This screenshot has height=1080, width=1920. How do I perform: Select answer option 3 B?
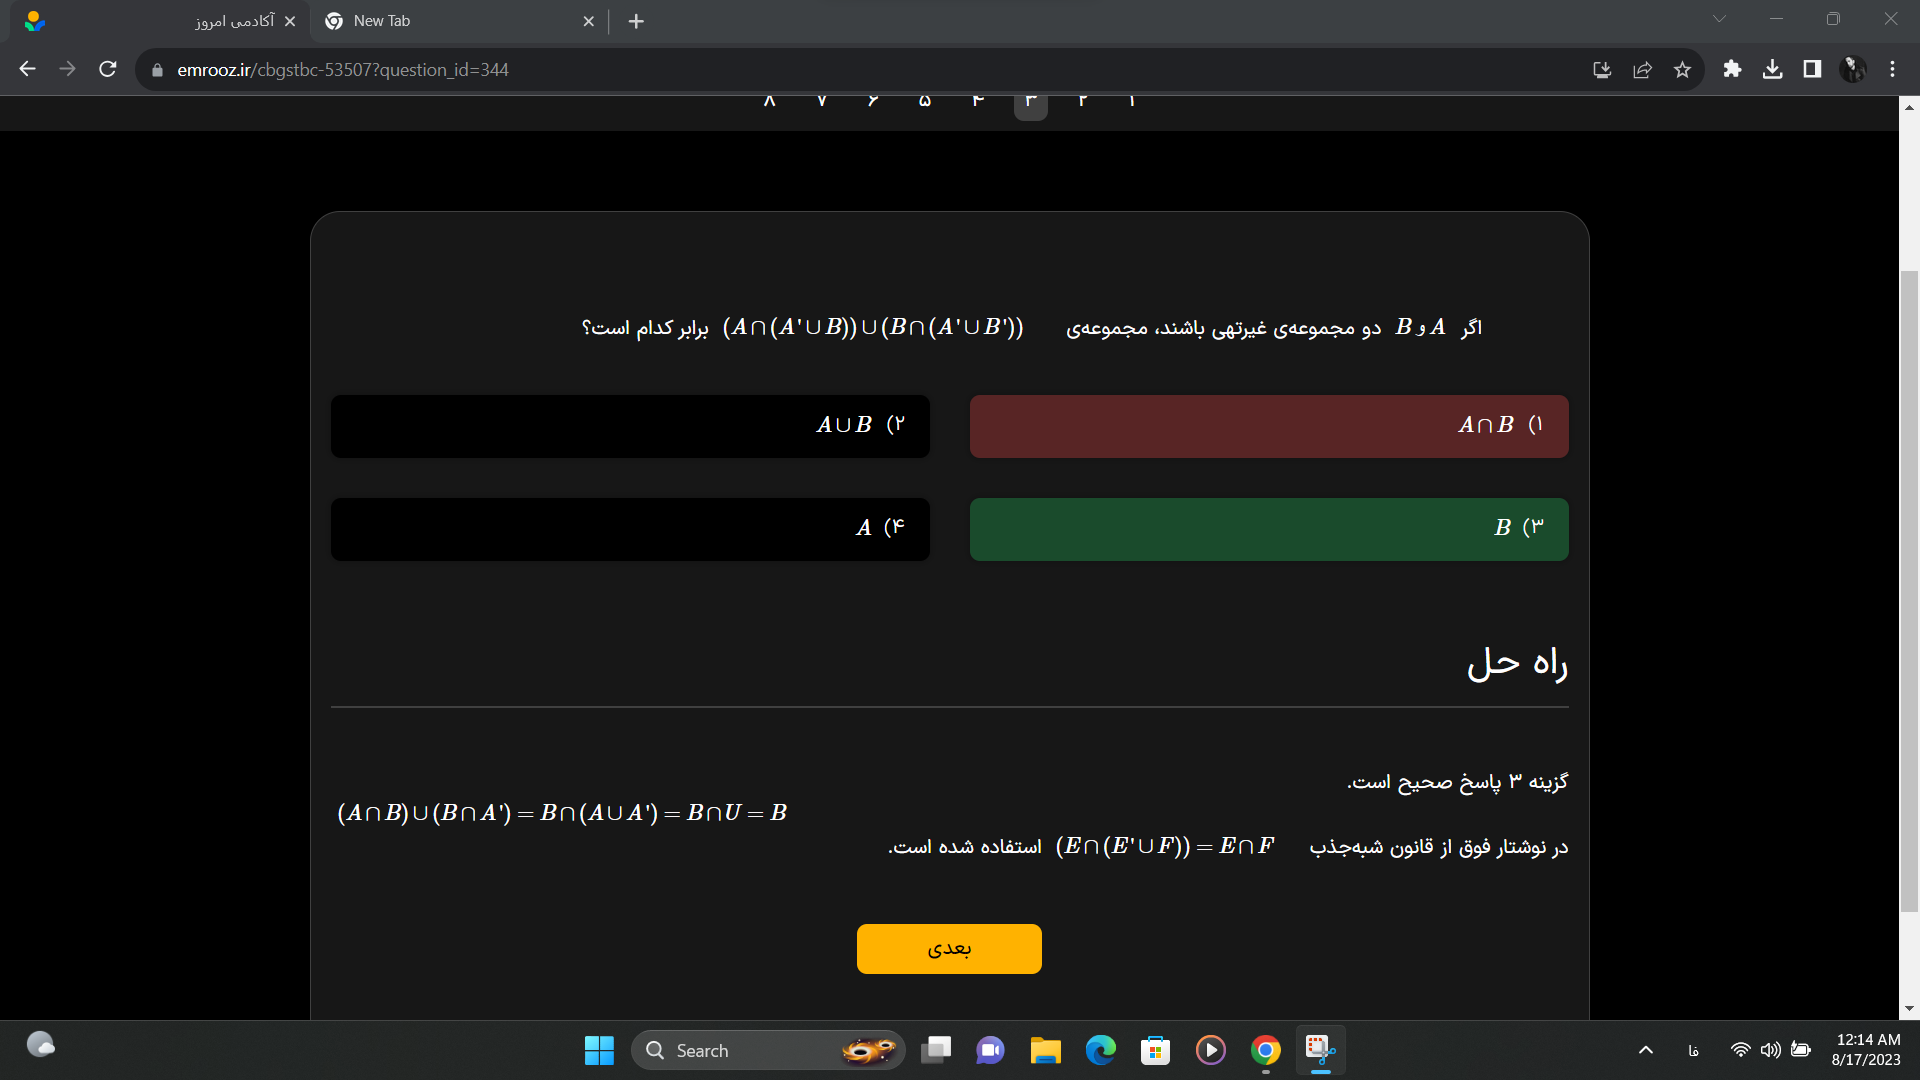[1268, 529]
